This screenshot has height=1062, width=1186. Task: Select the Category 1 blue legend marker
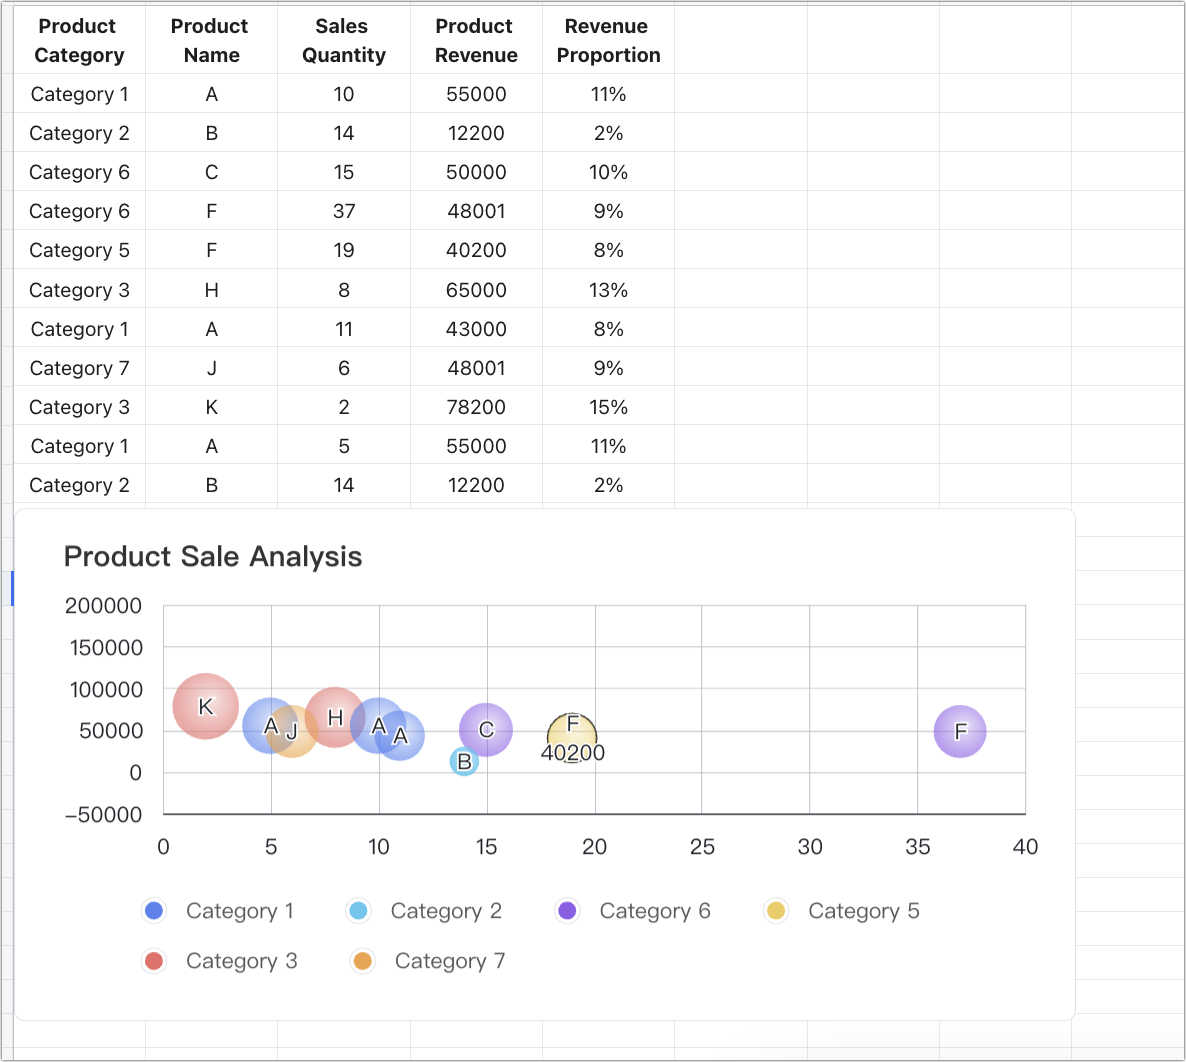coord(151,911)
